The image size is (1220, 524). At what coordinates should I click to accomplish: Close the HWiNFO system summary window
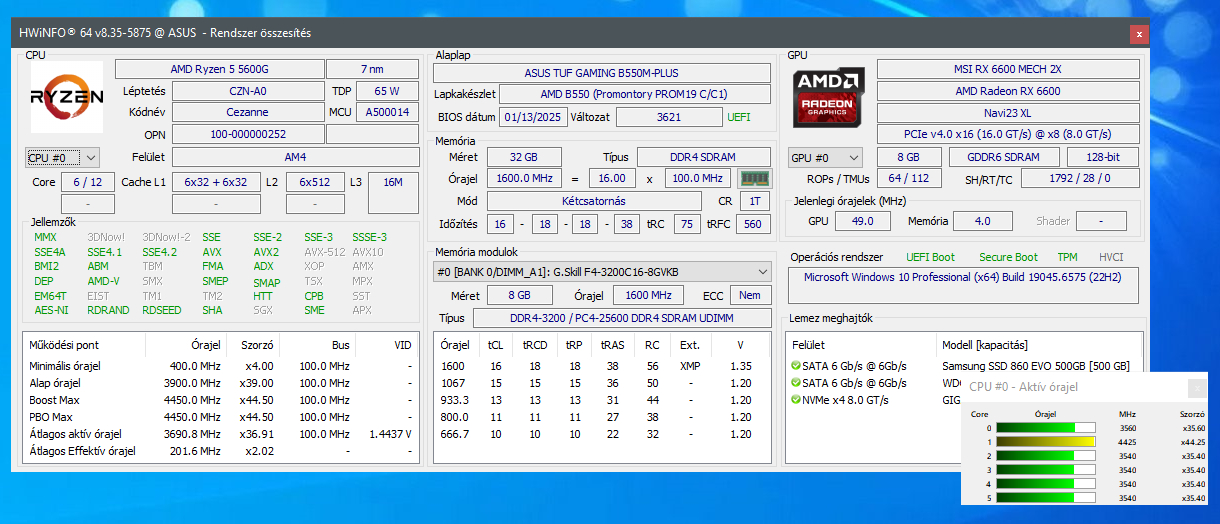pyautogui.click(x=1139, y=33)
